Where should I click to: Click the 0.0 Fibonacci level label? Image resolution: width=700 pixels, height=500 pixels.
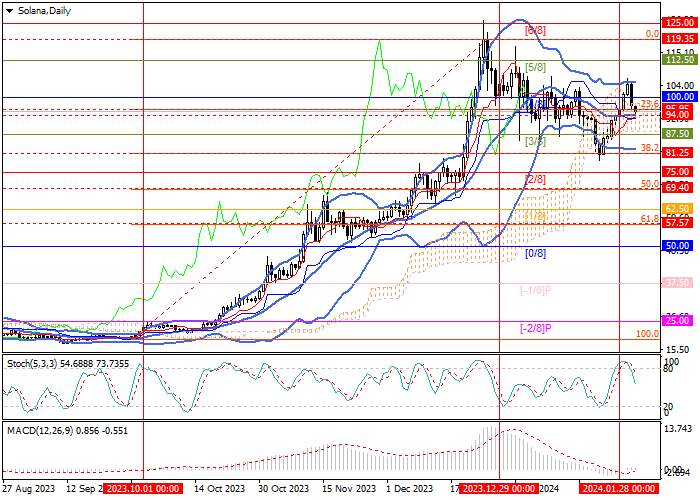click(652, 34)
